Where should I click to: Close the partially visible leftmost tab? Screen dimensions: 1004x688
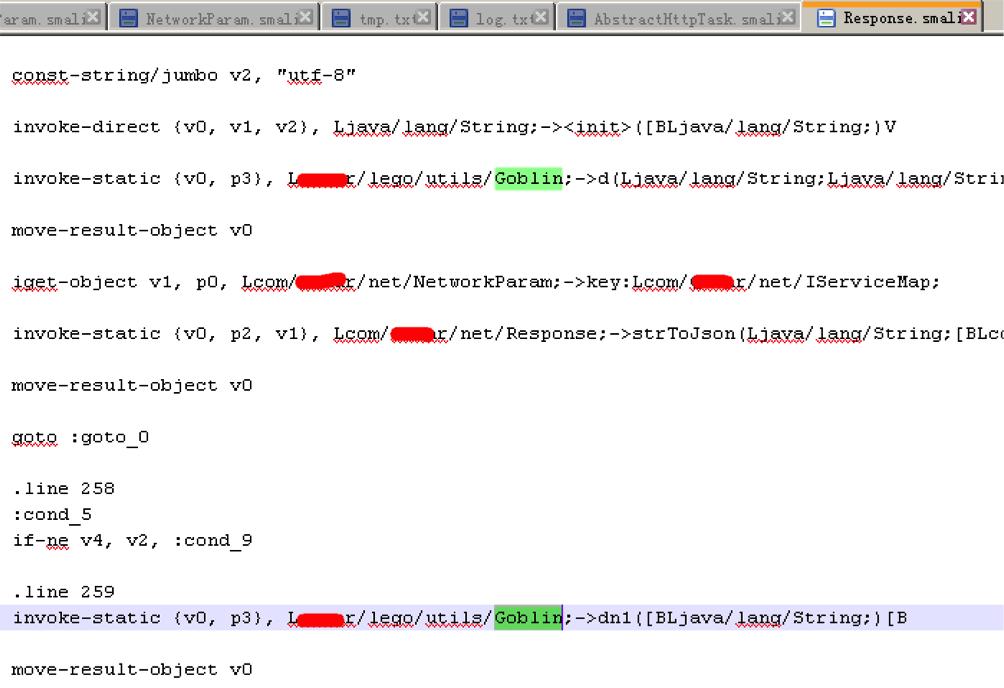[x=93, y=18]
